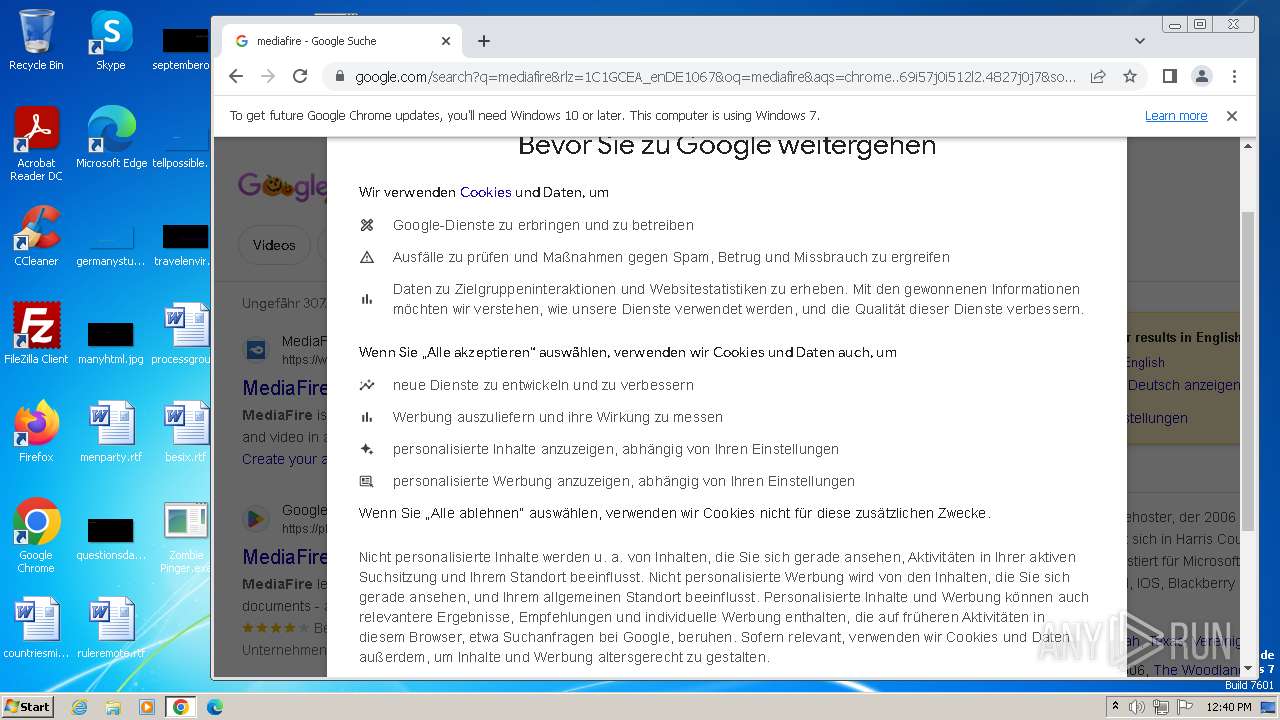Select menparty.rtf file on desktop
Viewport: 1280px width, 720px height.
111,431
